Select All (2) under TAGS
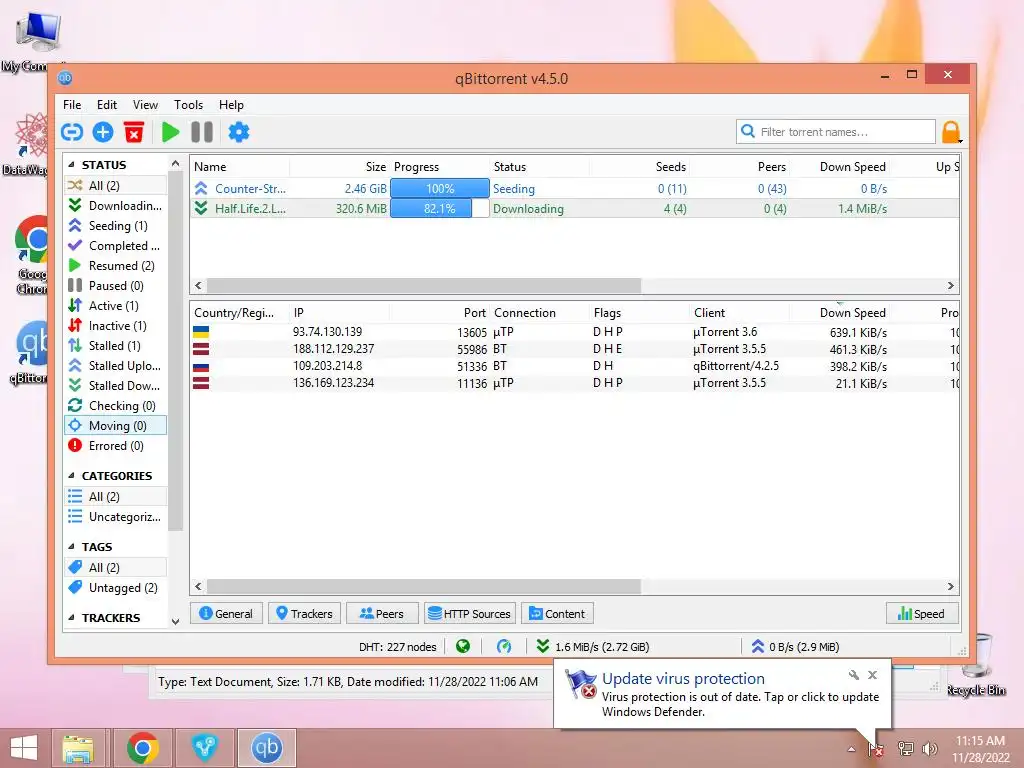This screenshot has height=768, width=1024. 116,568
